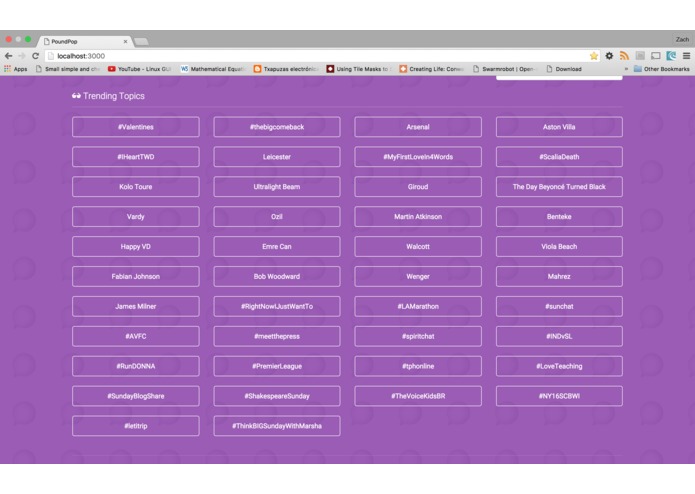
Task: Open the gear extension icon
Action: 609,56
